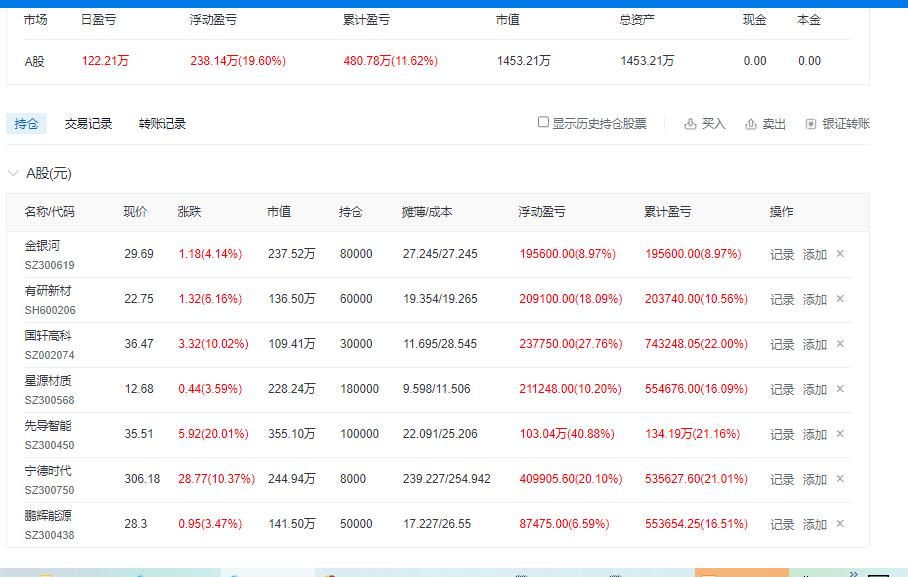
Task: Select stock name 宁德时代
Action: 47,470
